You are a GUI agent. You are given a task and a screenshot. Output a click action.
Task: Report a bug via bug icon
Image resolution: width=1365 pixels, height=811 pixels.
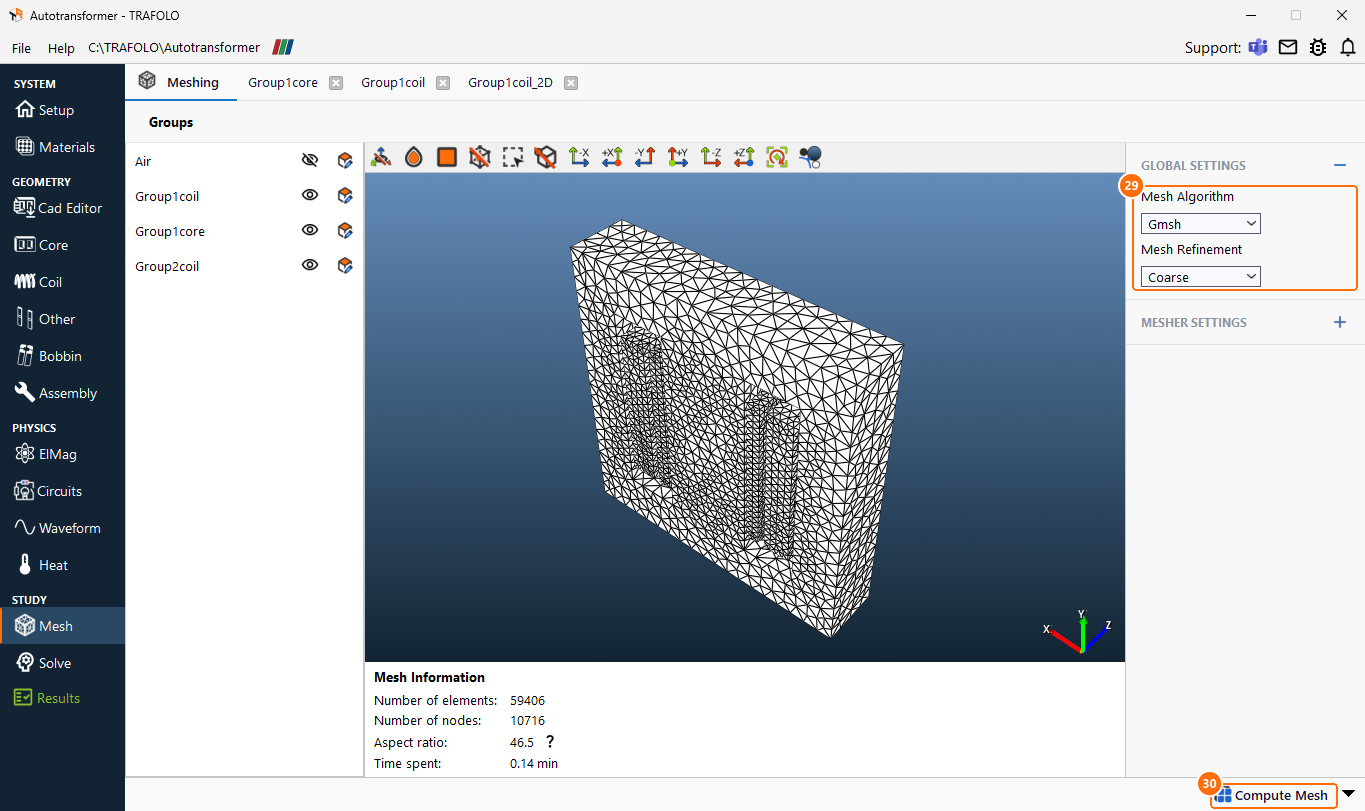point(1318,47)
